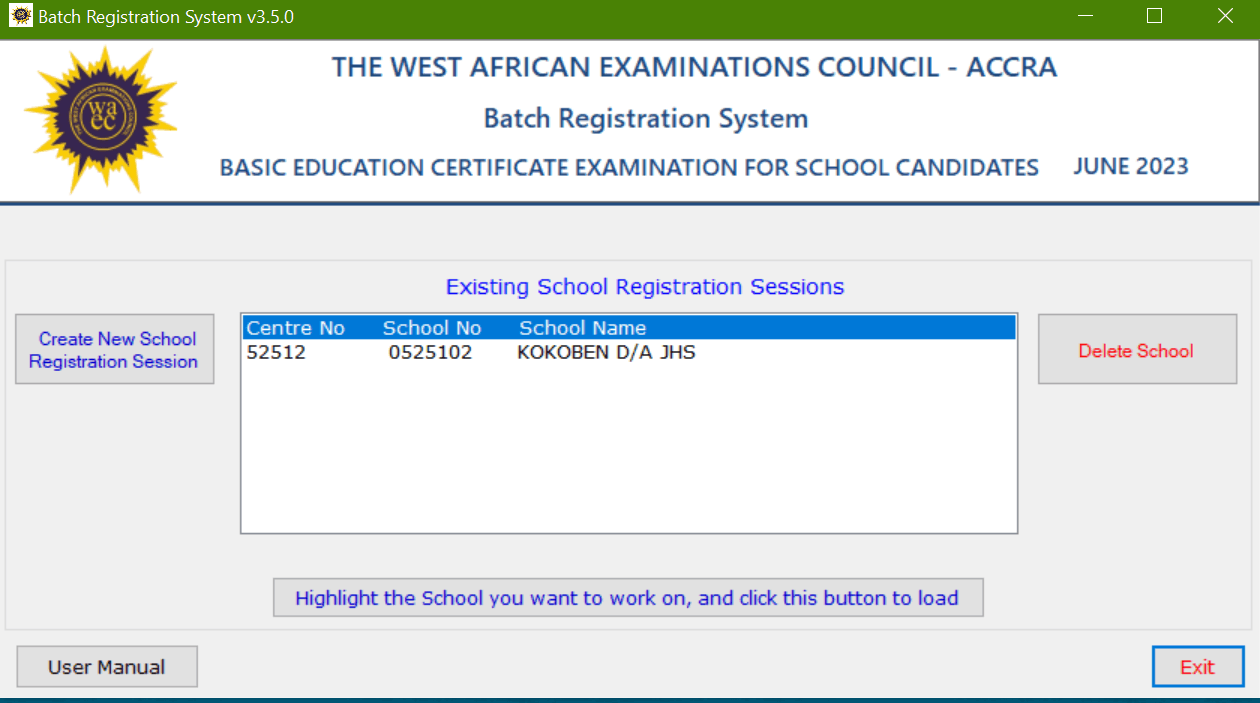Click the small app icon in the title bar
Image resolution: width=1260 pixels, height=703 pixels.
tap(20, 17)
